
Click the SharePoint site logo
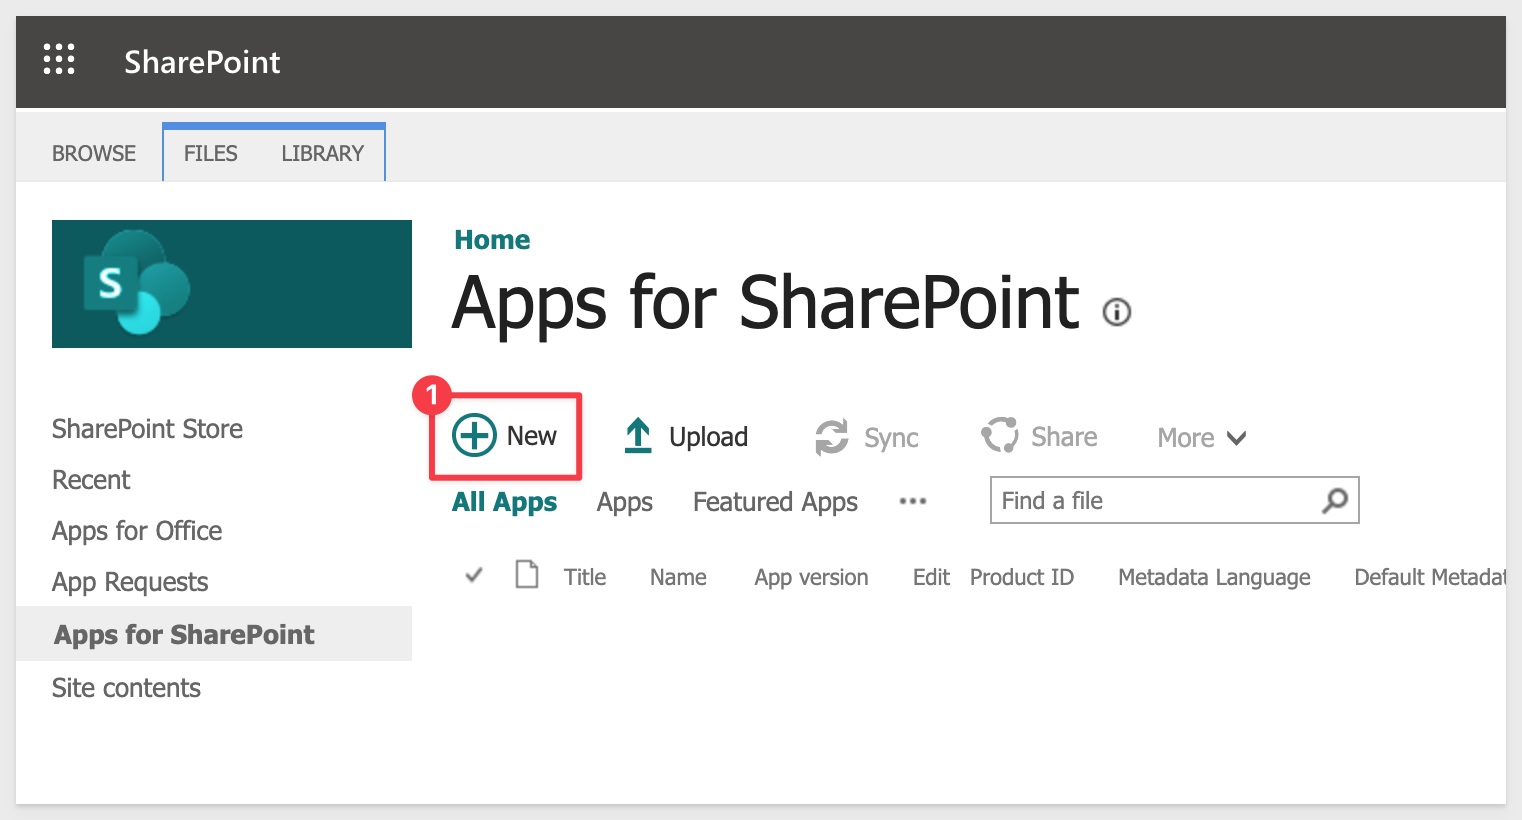tap(232, 284)
